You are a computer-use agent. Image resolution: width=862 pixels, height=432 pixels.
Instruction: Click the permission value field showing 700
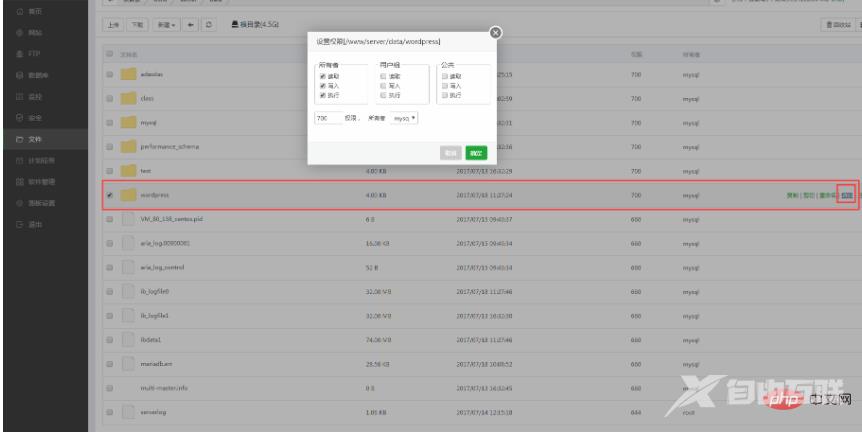[x=326, y=118]
